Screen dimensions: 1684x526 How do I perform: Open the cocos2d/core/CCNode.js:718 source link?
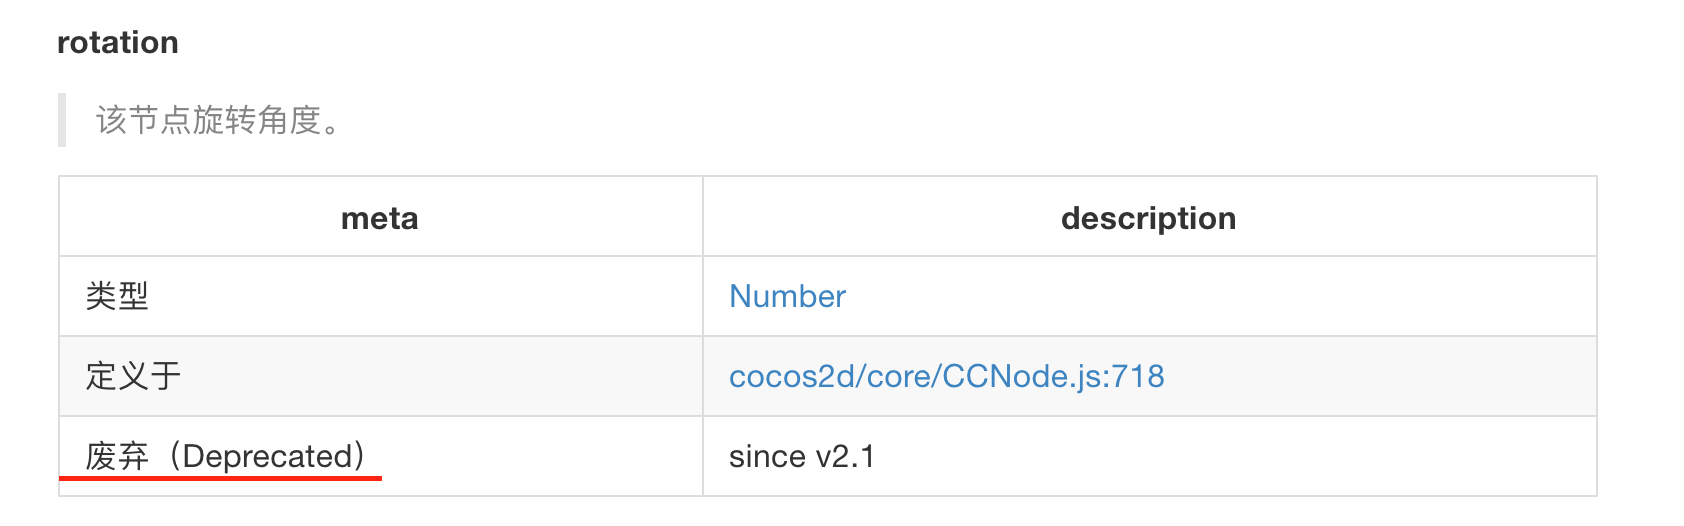[x=946, y=376]
